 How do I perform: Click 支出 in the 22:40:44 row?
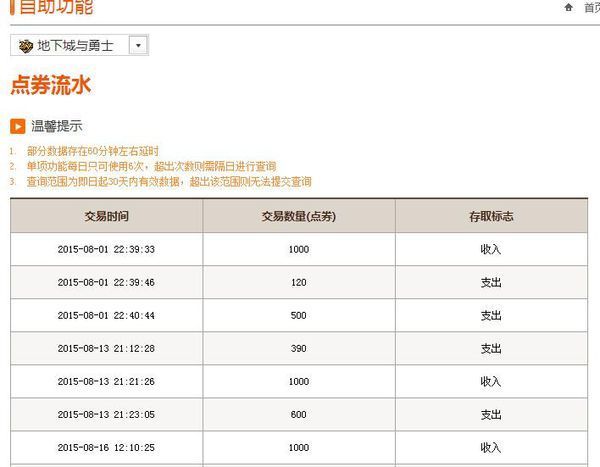[491, 315]
